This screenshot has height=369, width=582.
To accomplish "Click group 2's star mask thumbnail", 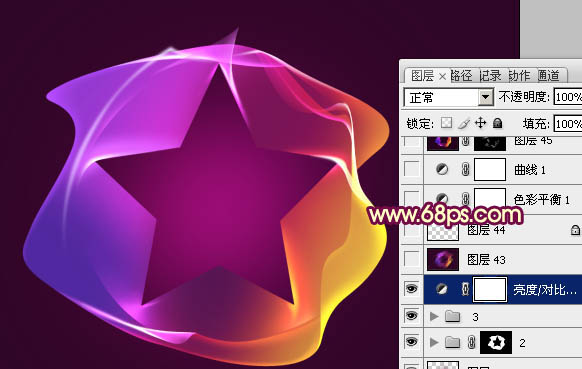I will [x=496, y=342].
